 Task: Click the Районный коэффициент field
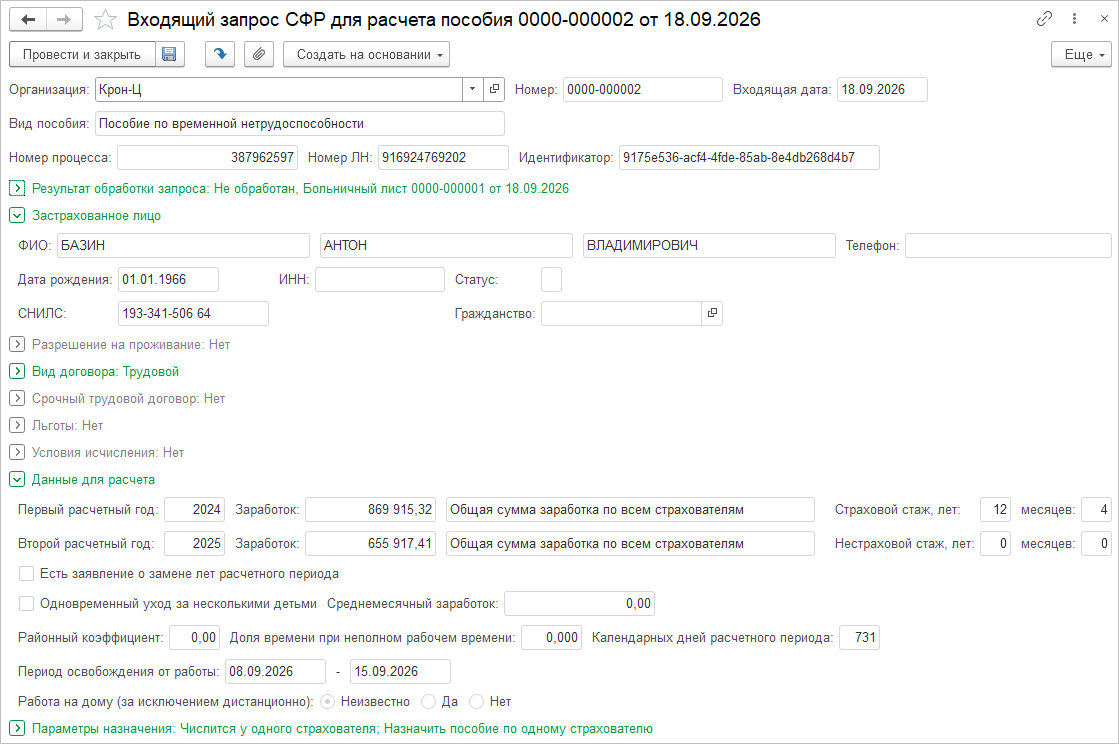pos(195,638)
